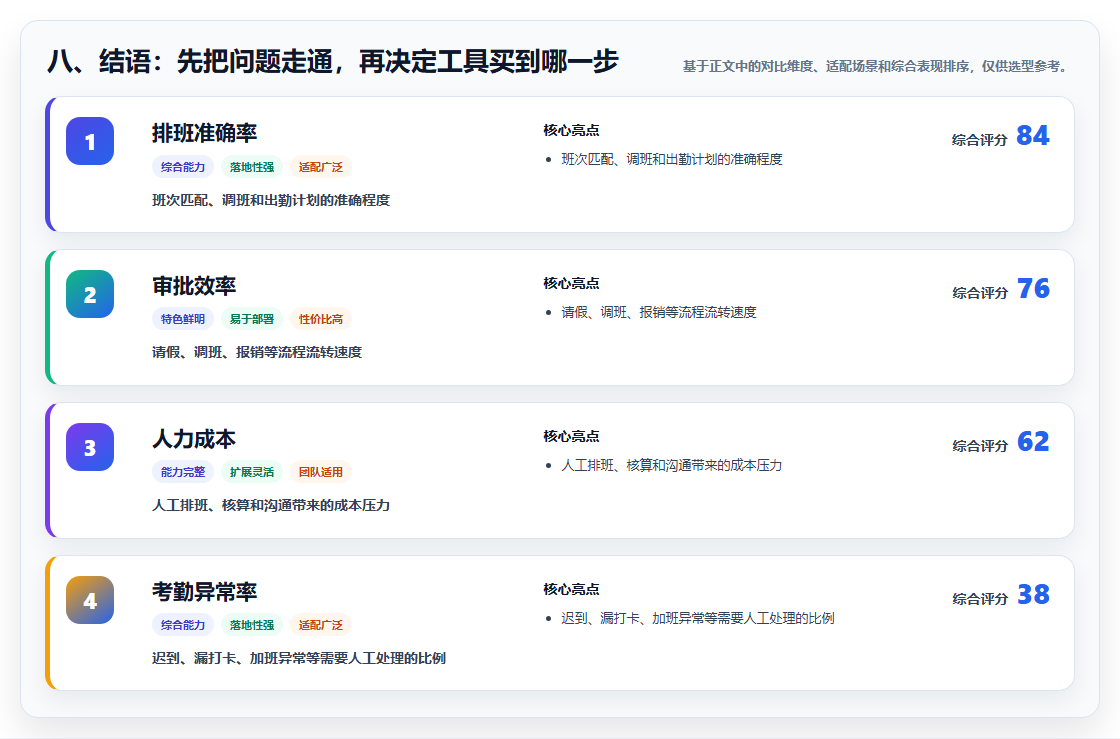Viewport: 1120px width, 739px height.
Task: Click description text under 考勤异常率 tags
Action: click(299, 658)
